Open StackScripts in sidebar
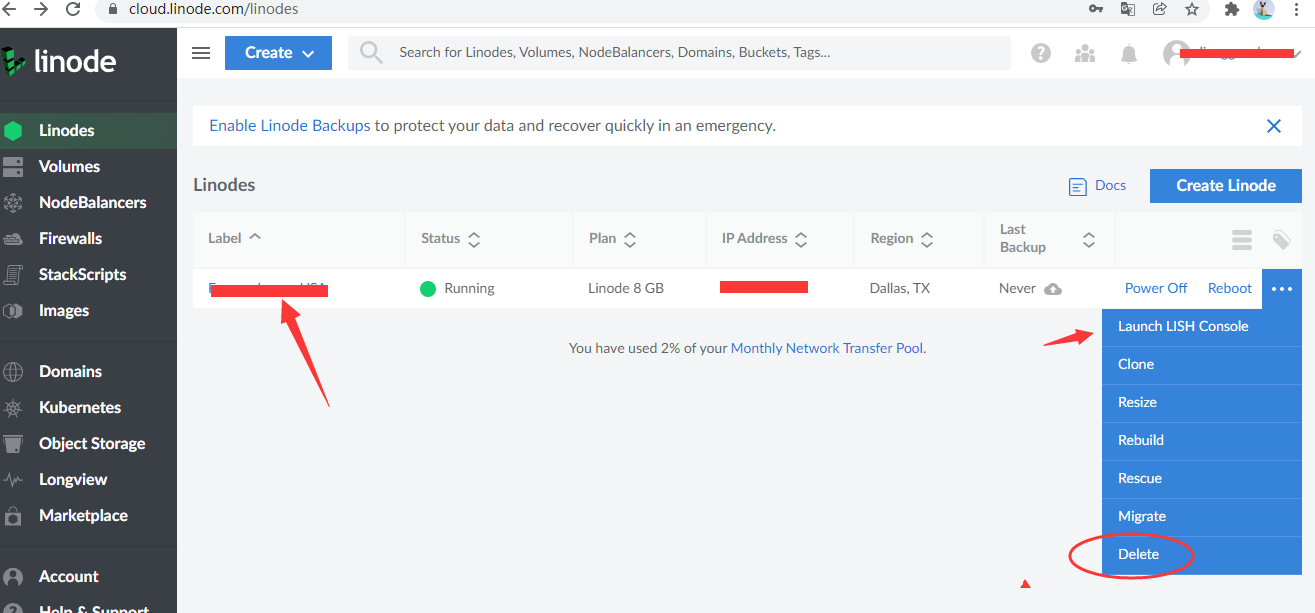Image resolution: width=1315 pixels, height=613 pixels. (88, 274)
